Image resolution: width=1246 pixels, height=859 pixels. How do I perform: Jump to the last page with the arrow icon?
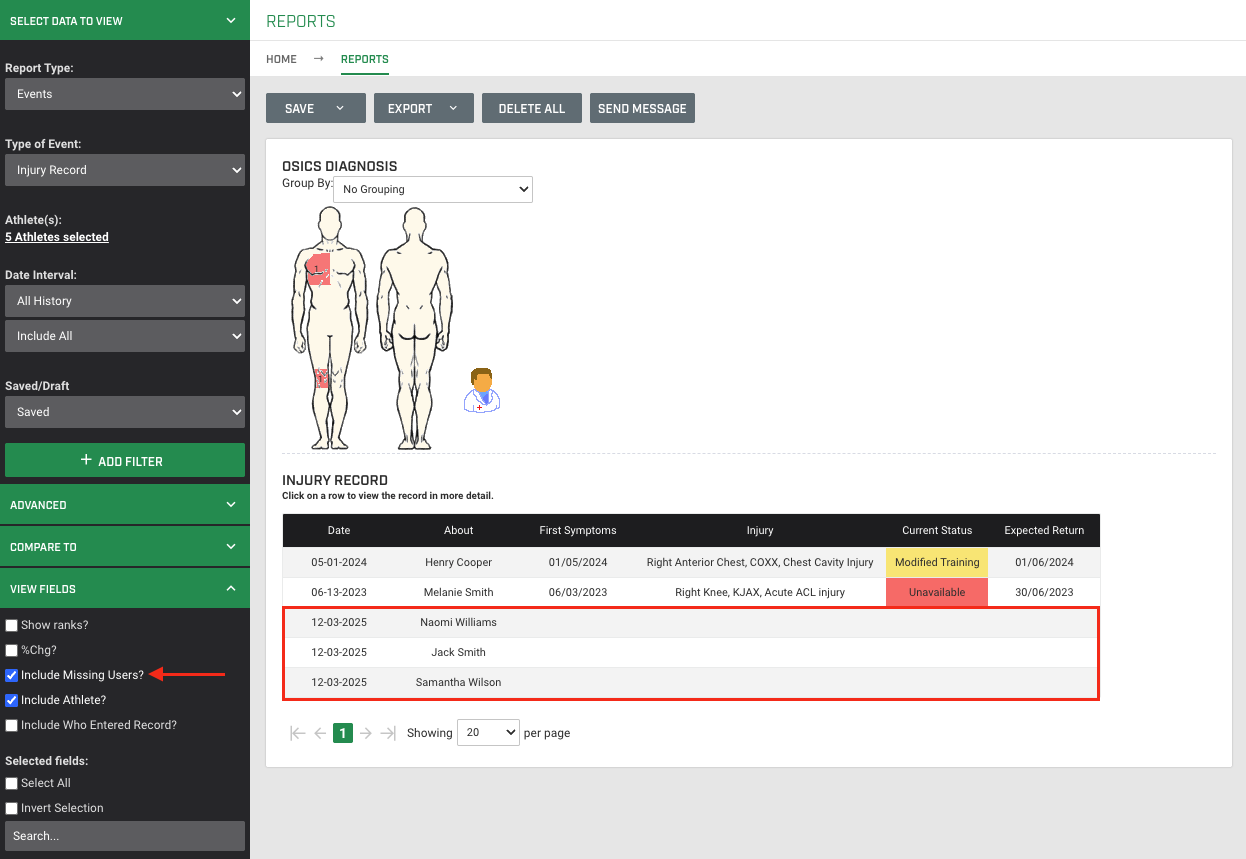(x=388, y=733)
